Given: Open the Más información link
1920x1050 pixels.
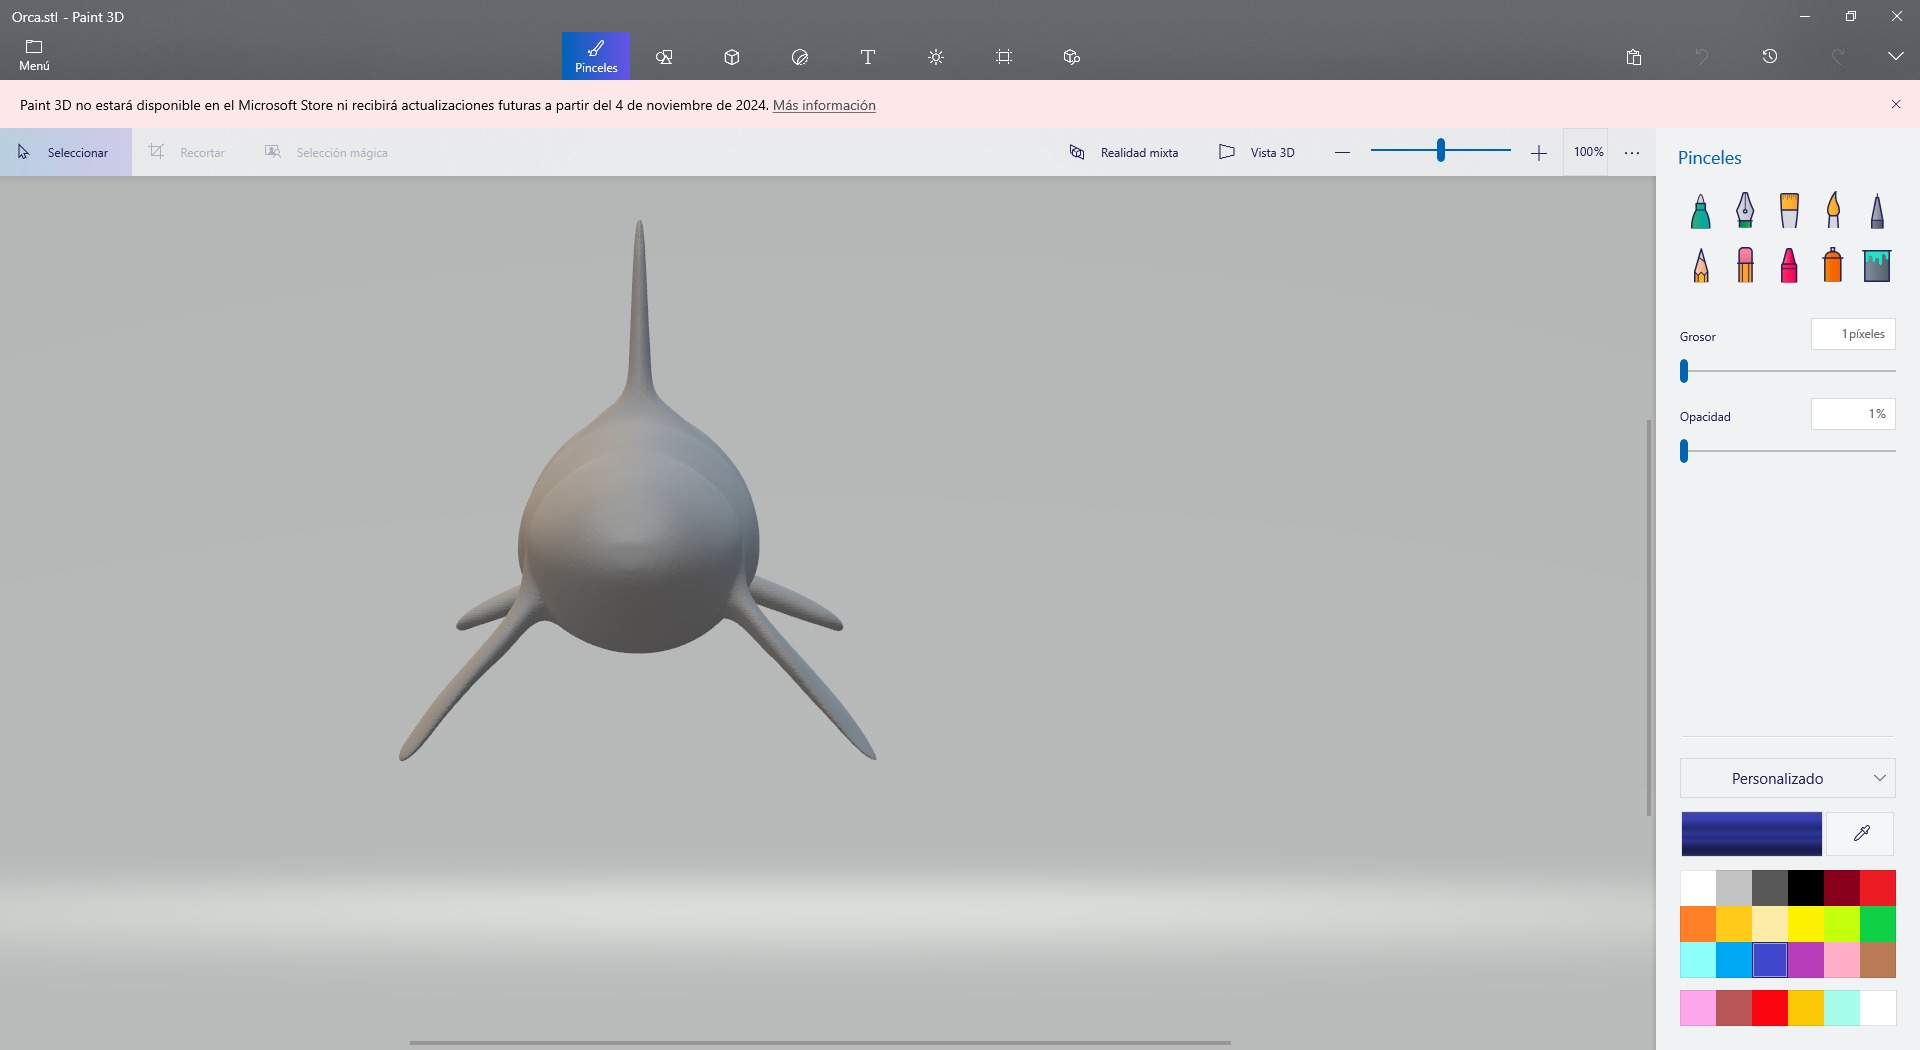Looking at the screenshot, I should 824,105.
